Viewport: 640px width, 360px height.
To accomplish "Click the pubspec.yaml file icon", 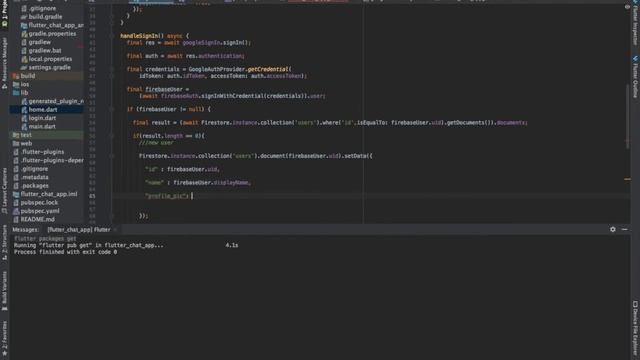I will (x=16, y=211).
